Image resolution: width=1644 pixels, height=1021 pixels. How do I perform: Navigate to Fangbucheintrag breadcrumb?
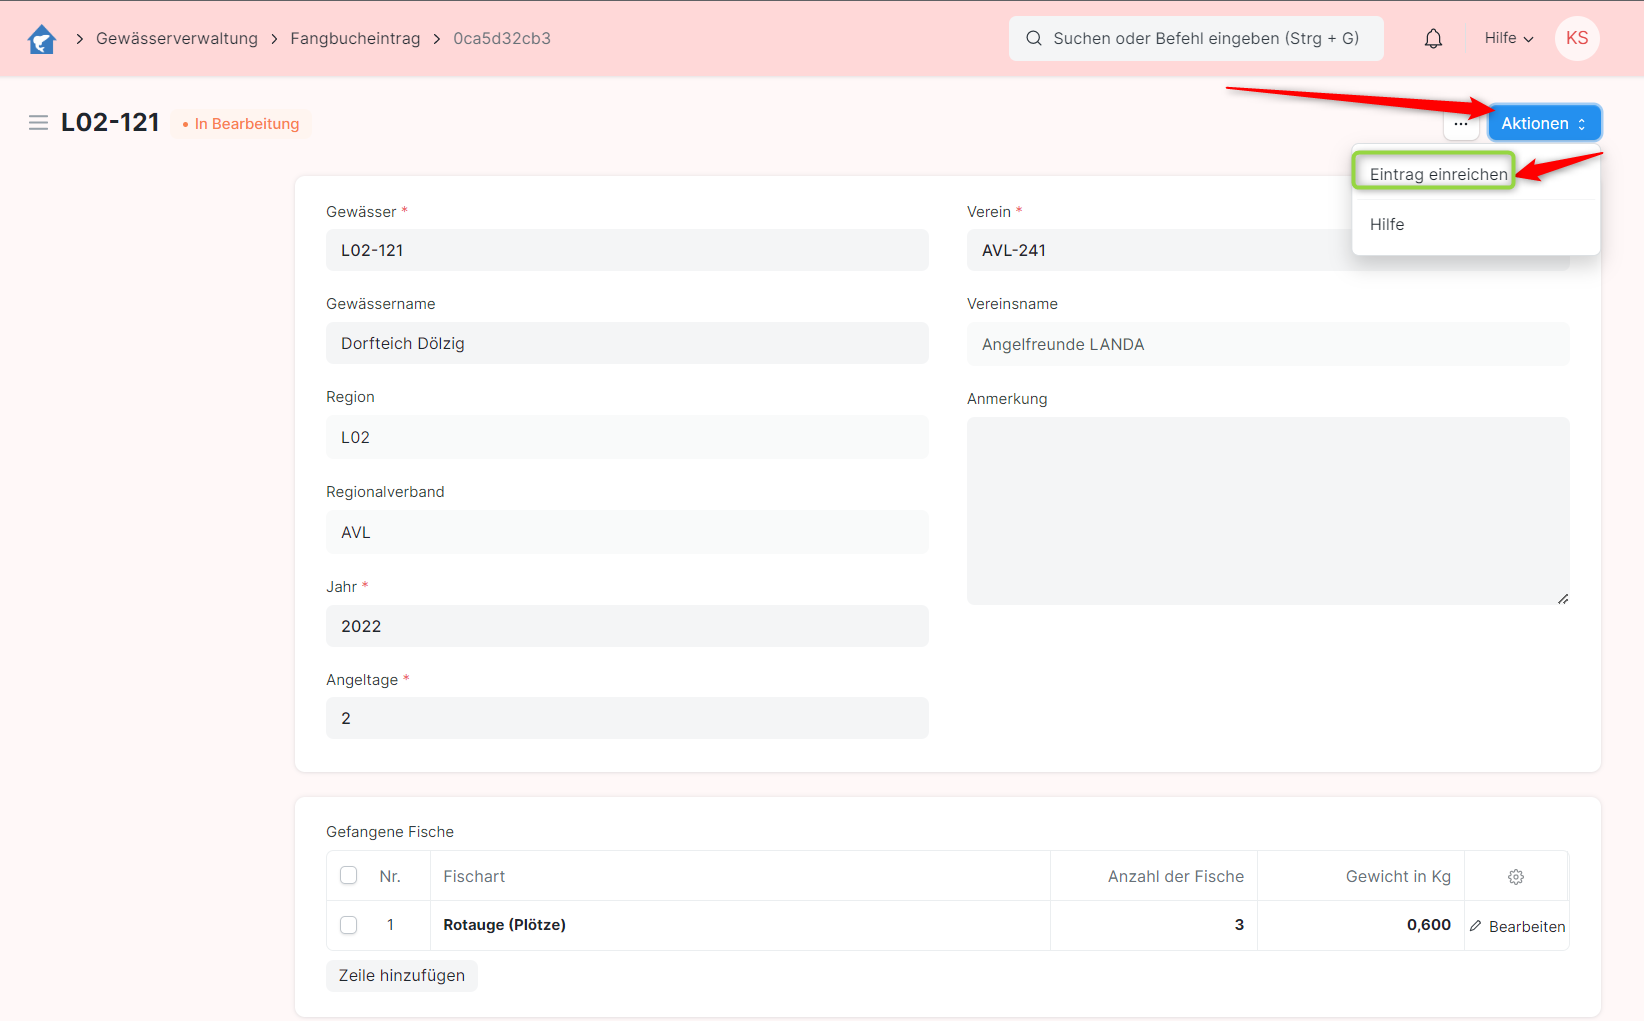tap(355, 39)
